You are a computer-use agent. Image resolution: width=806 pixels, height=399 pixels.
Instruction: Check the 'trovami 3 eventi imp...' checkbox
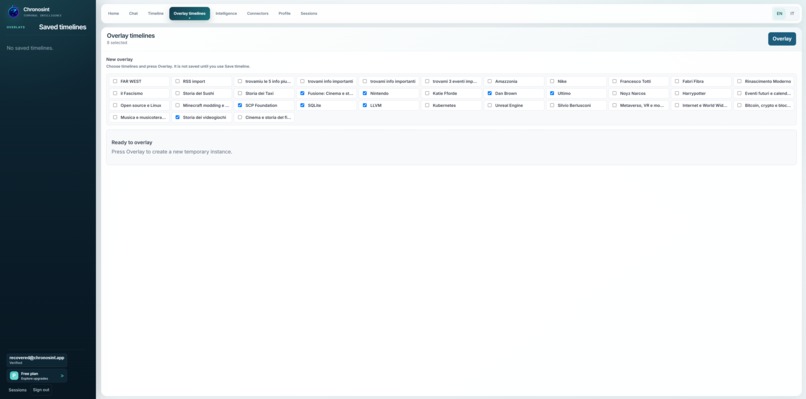427,81
